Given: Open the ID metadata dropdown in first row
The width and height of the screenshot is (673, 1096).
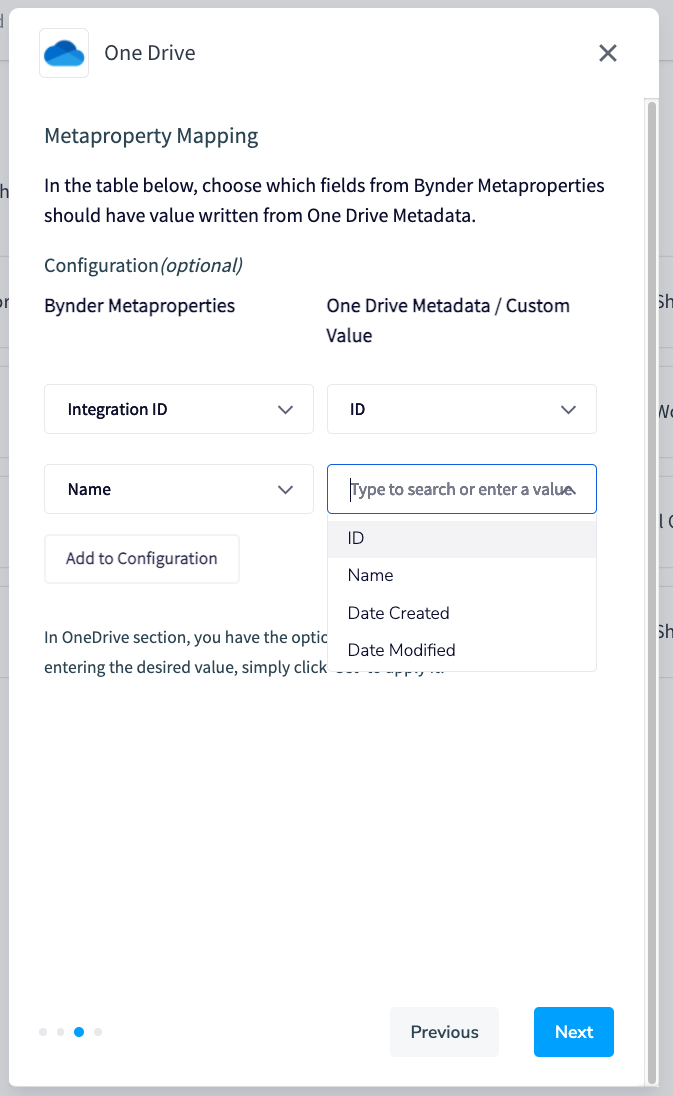Looking at the screenshot, I should 462,409.
